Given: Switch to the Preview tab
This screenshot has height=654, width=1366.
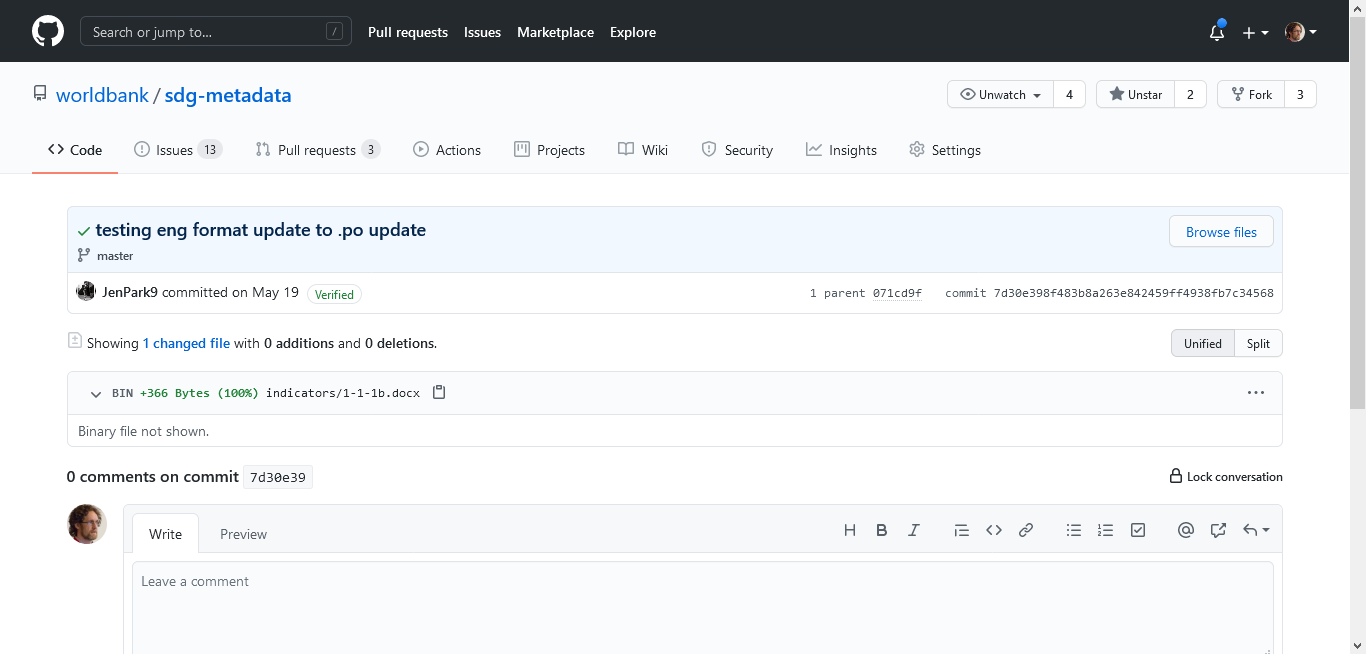Looking at the screenshot, I should [243, 533].
